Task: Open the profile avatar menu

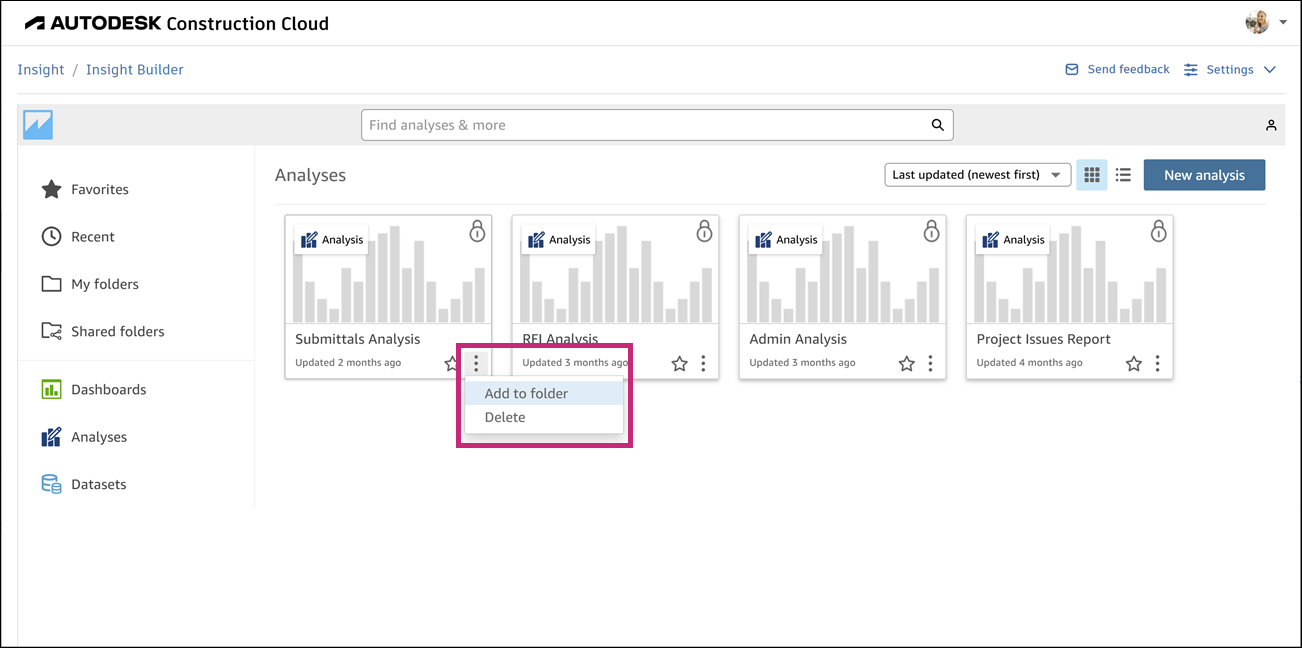Action: [1265, 22]
